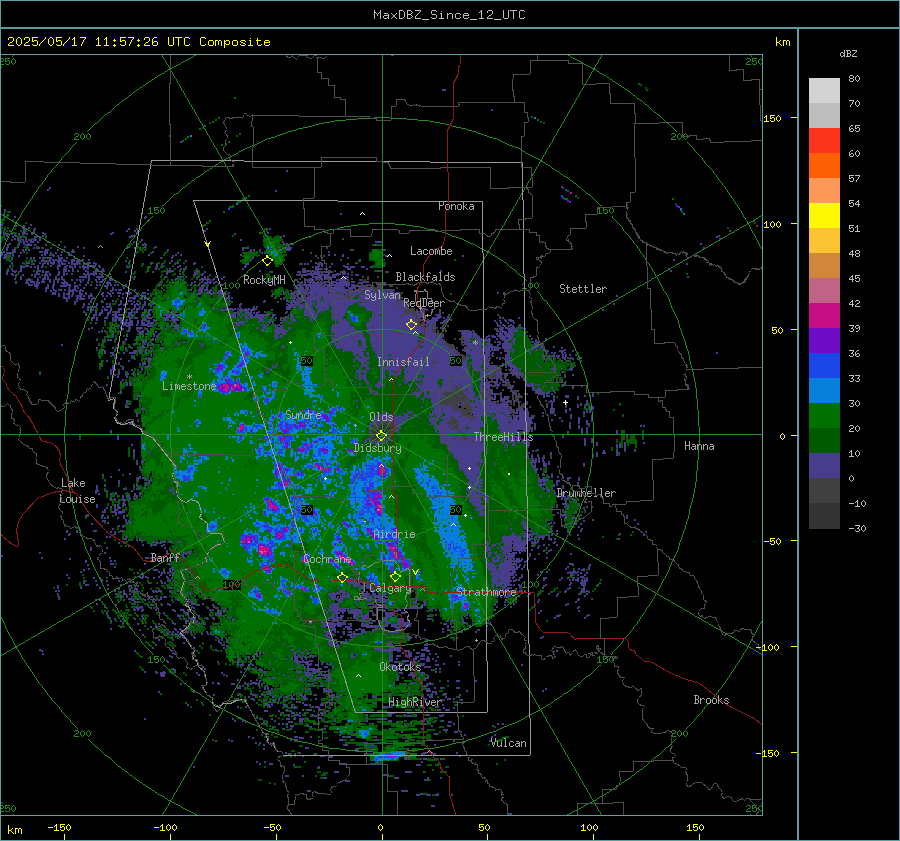Viewport: 900px width, 841px height.
Task: Click the Sylvan label
Action: 382,295
